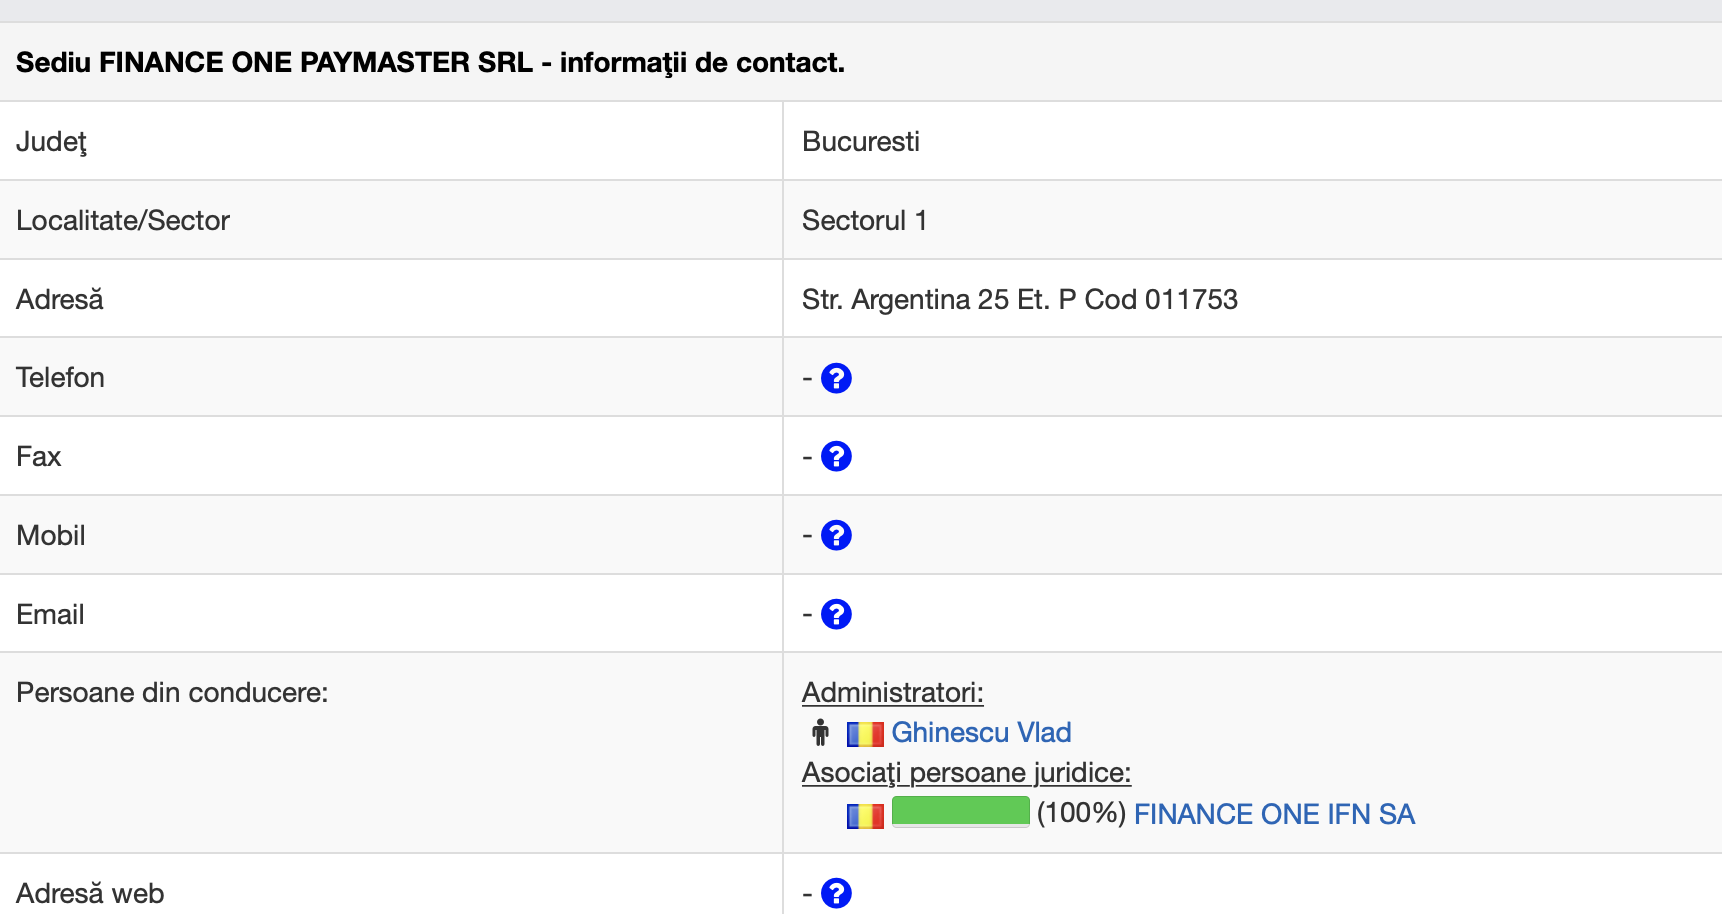1722x914 pixels.
Task: Click the Asociați persoane juridice heading
Action: pos(966,773)
